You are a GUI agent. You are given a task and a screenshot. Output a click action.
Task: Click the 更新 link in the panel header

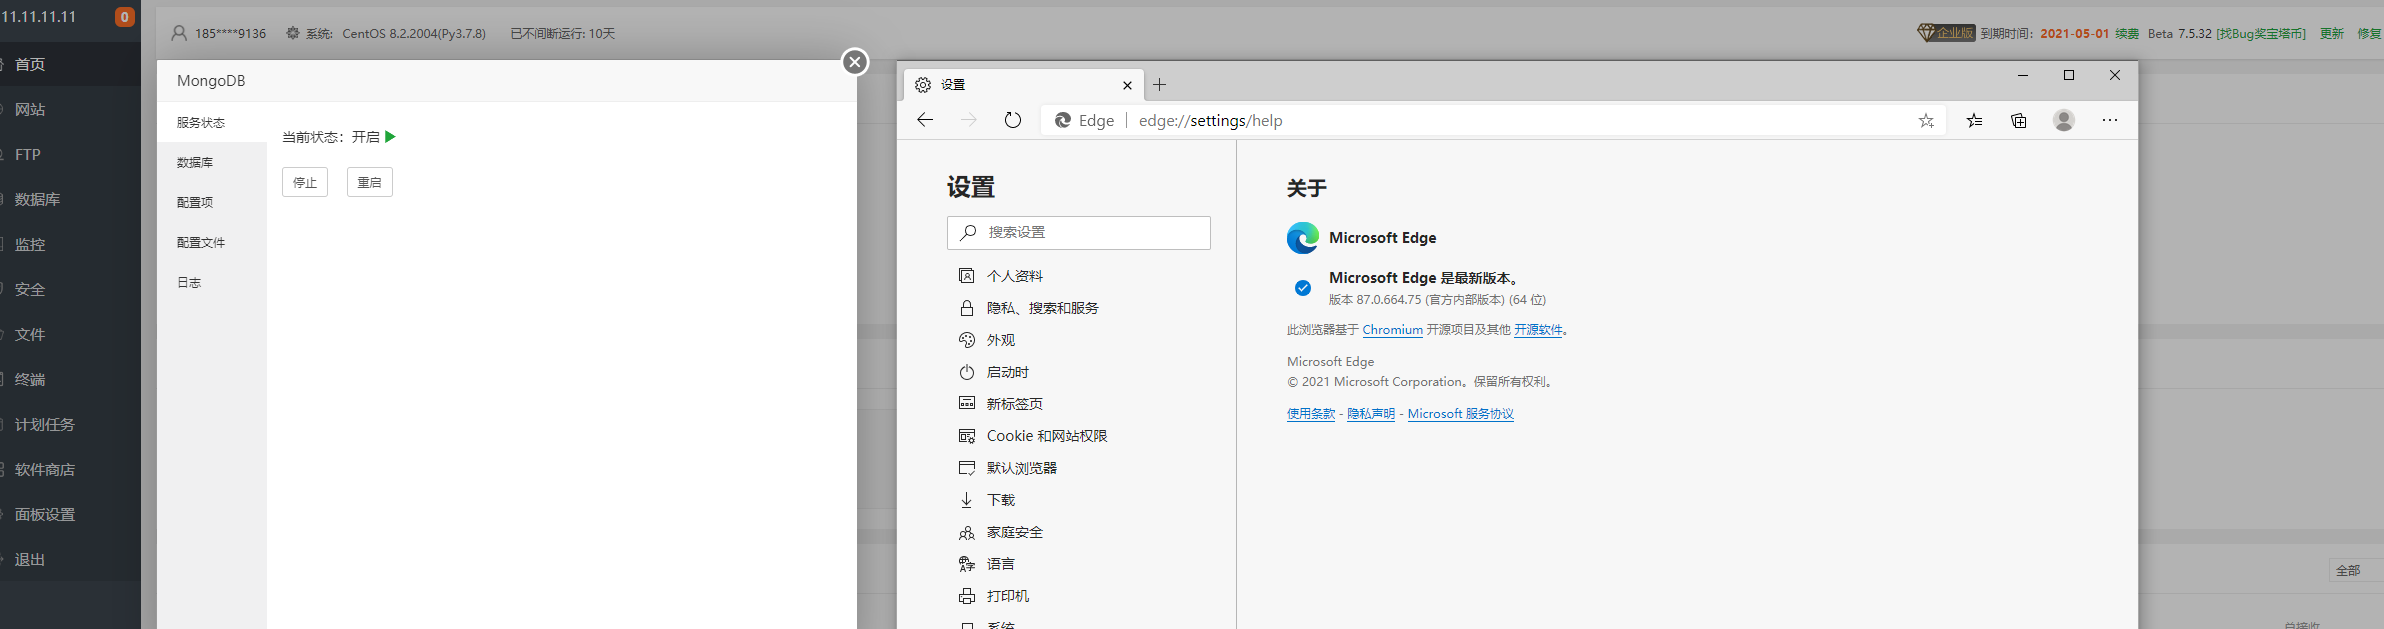click(2332, 34)
